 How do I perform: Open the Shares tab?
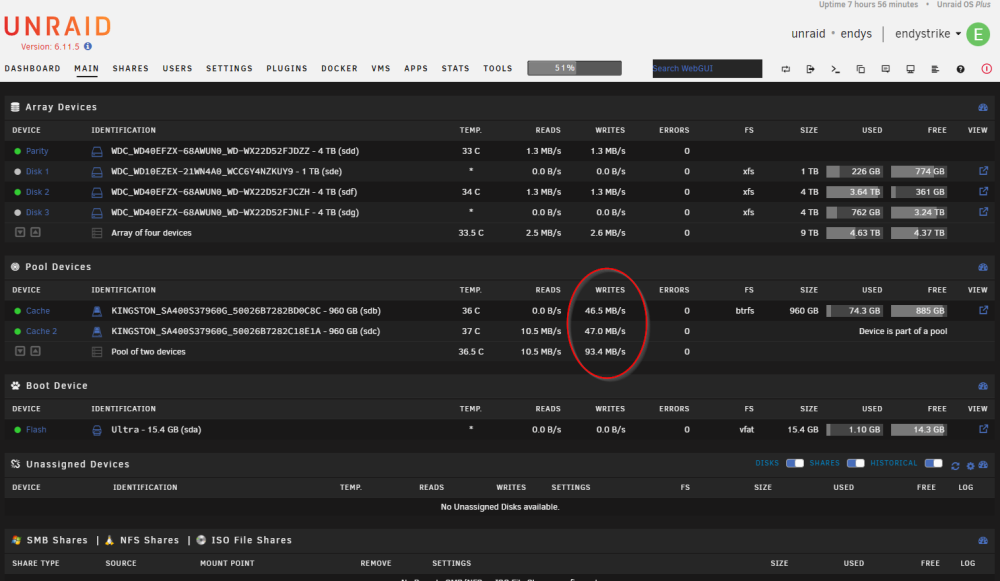[x=131, y=68]
